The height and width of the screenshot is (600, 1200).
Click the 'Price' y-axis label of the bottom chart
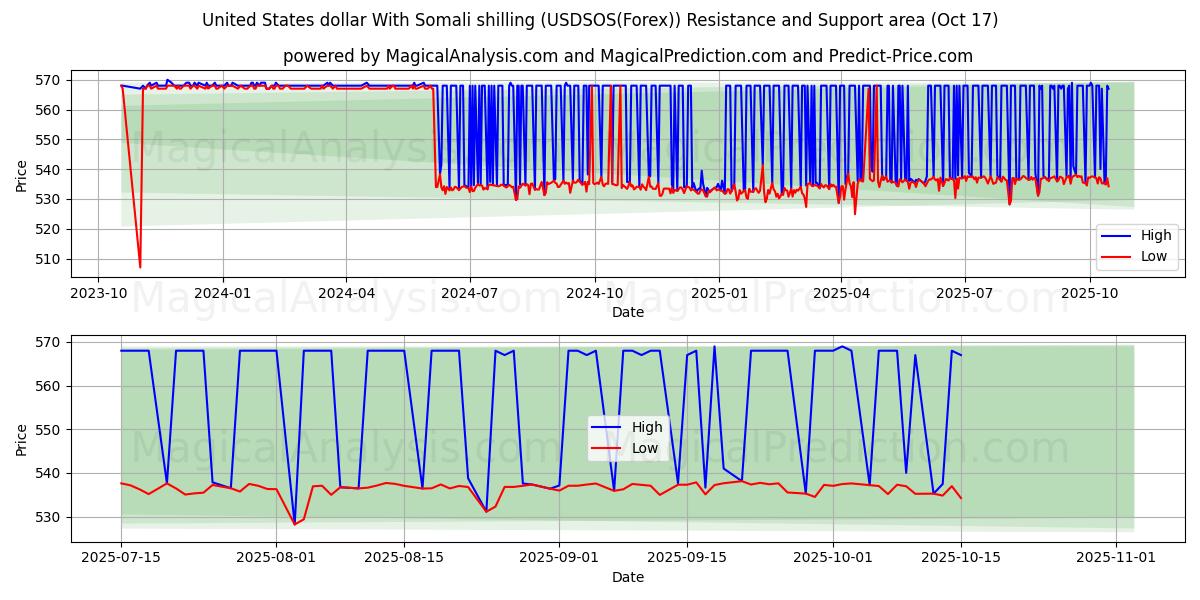(22, 439)
